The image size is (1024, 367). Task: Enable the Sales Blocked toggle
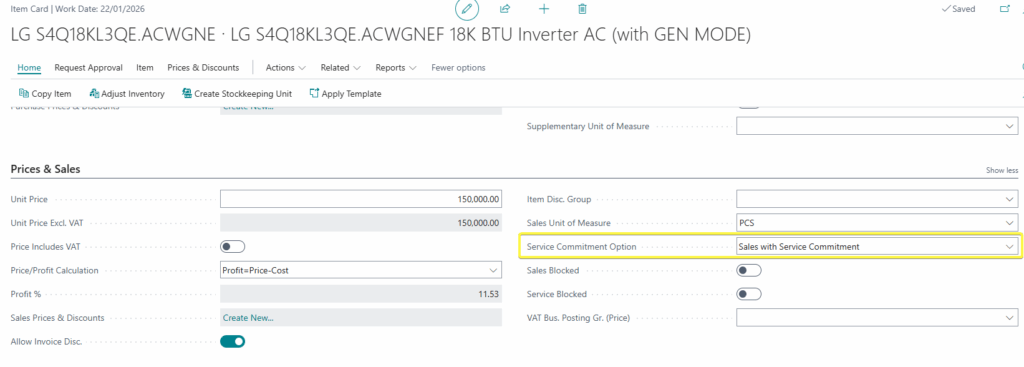coord(748,270)
